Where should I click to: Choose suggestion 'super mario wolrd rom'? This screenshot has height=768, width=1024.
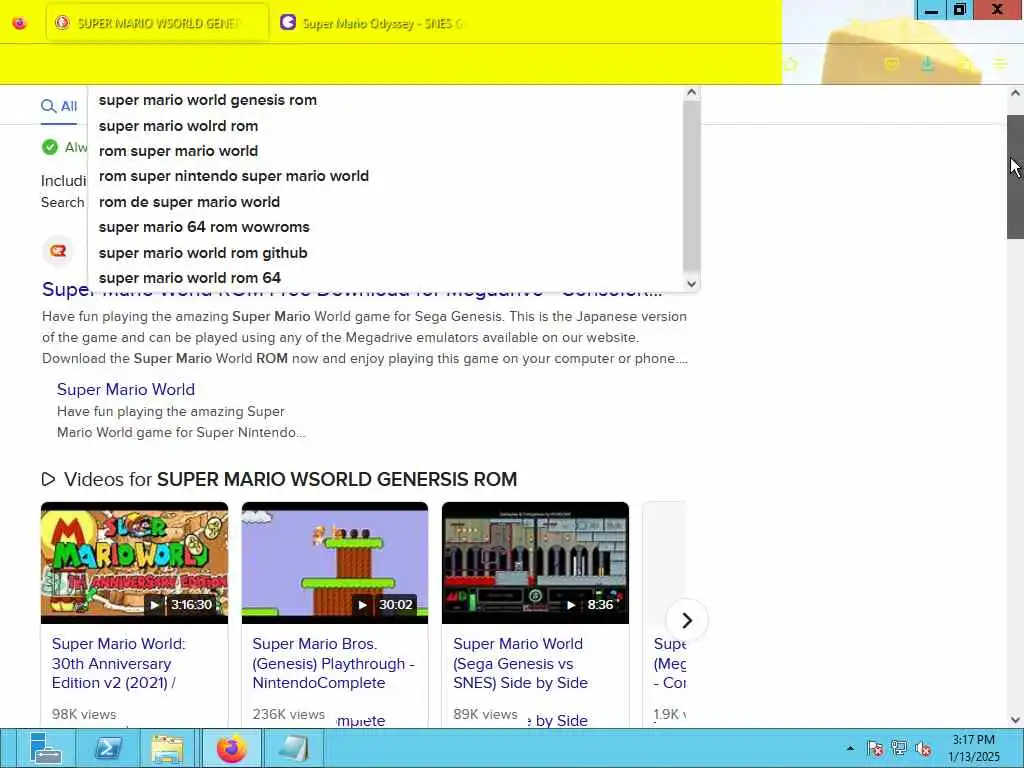178,125
